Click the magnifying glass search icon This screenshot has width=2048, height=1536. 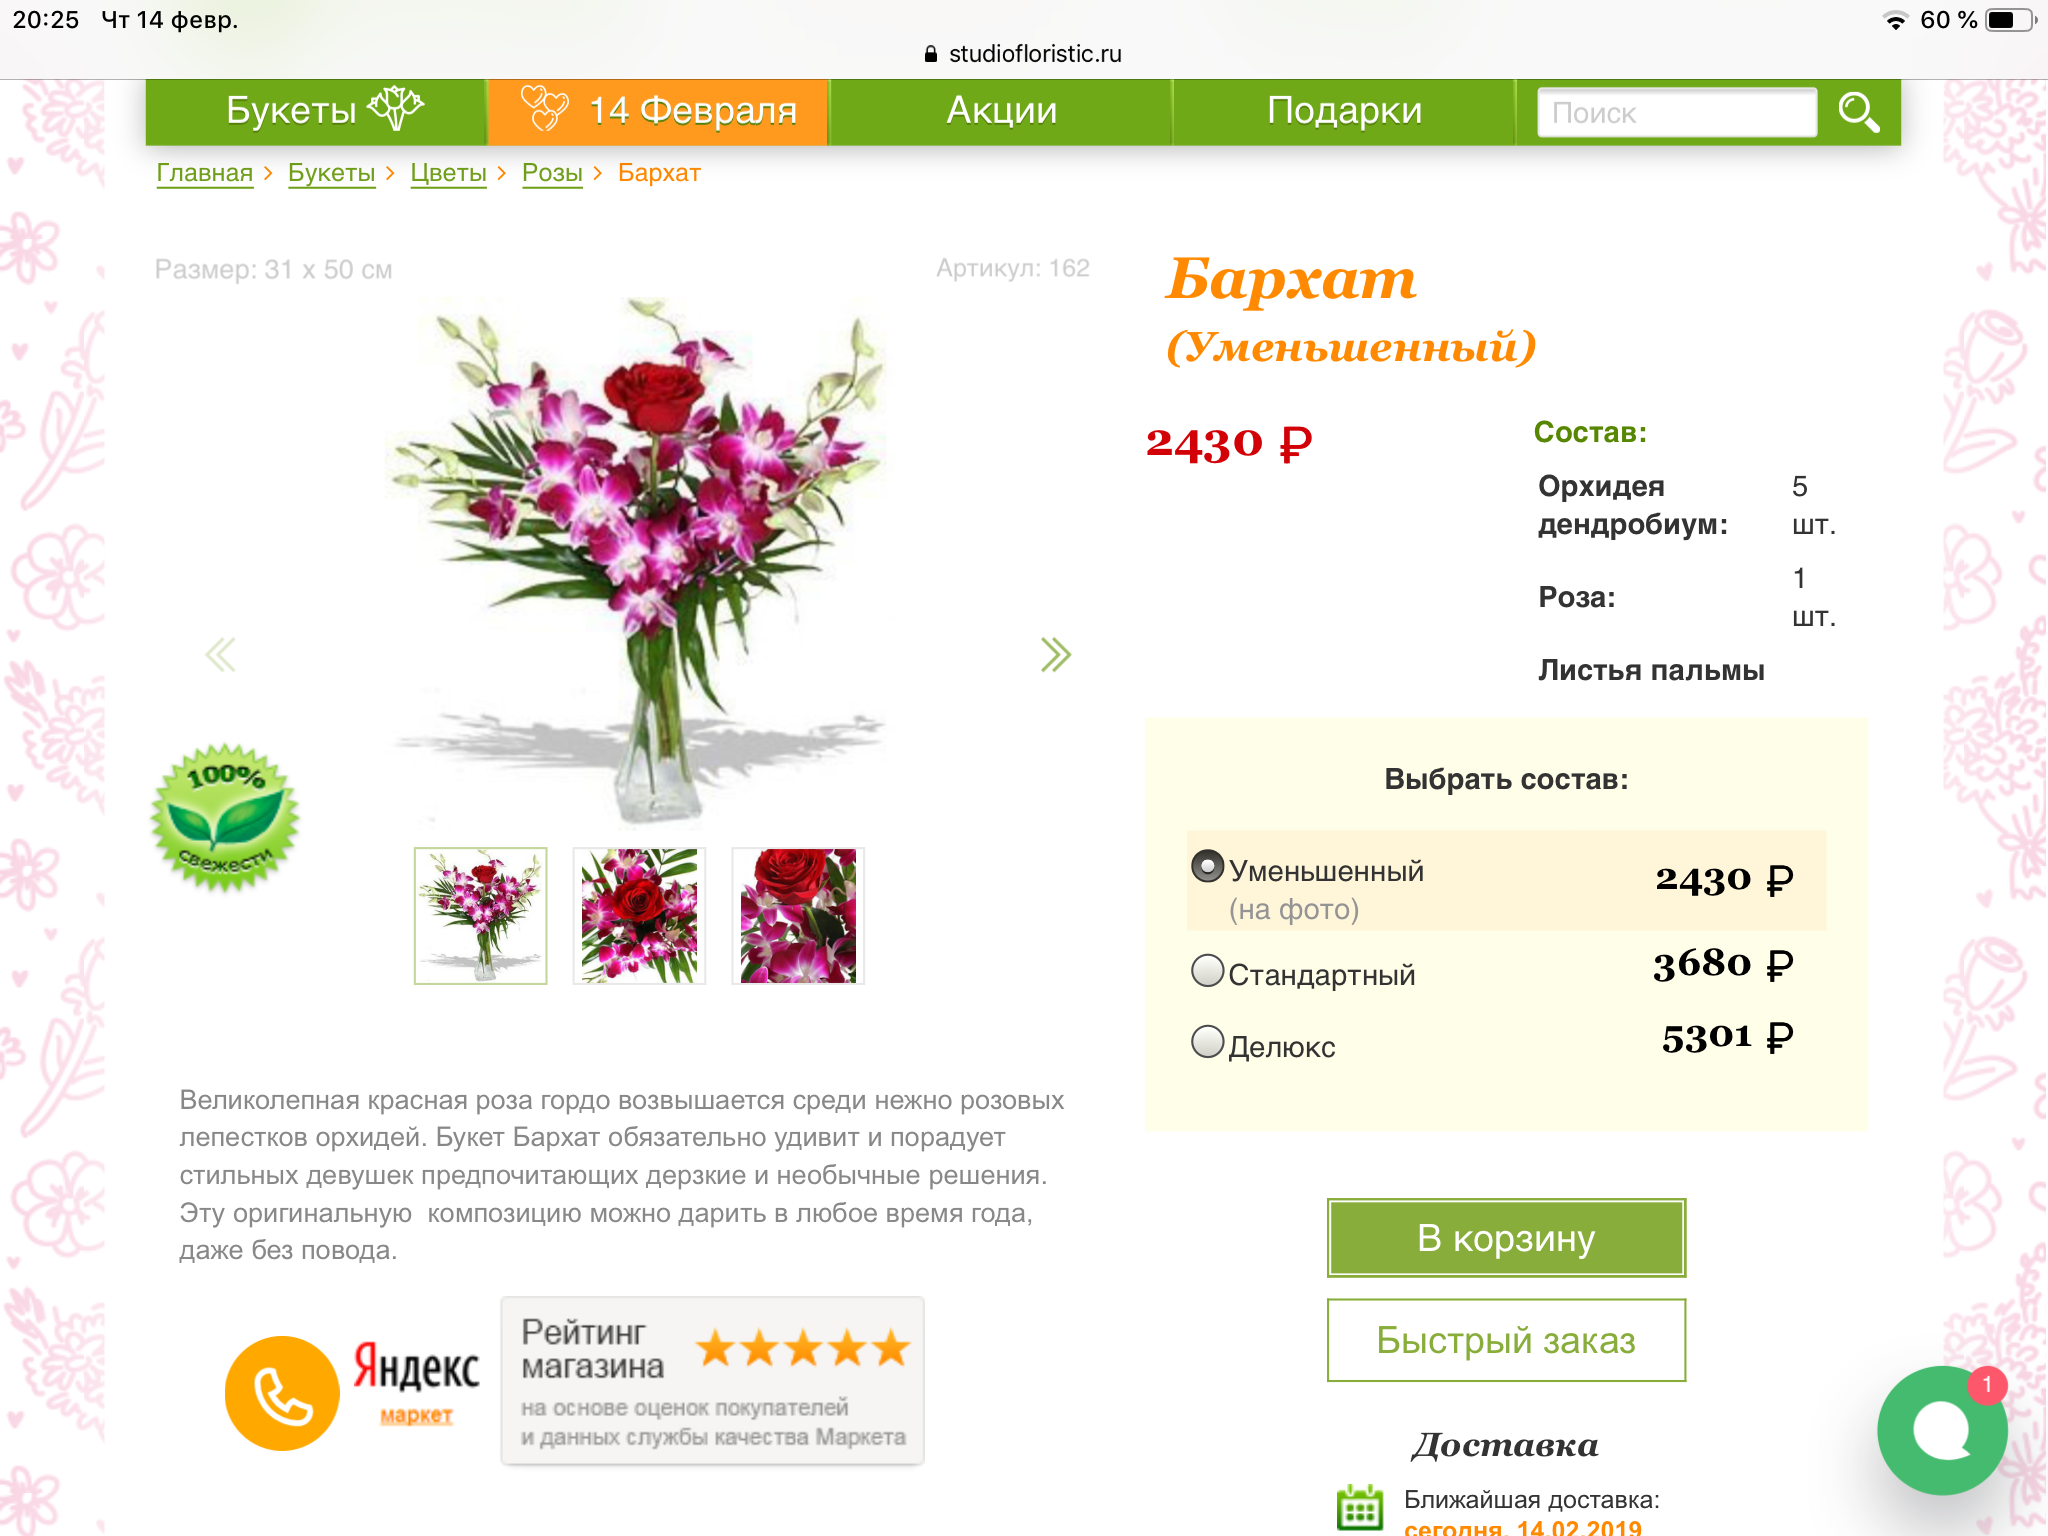pos(1858,112)
